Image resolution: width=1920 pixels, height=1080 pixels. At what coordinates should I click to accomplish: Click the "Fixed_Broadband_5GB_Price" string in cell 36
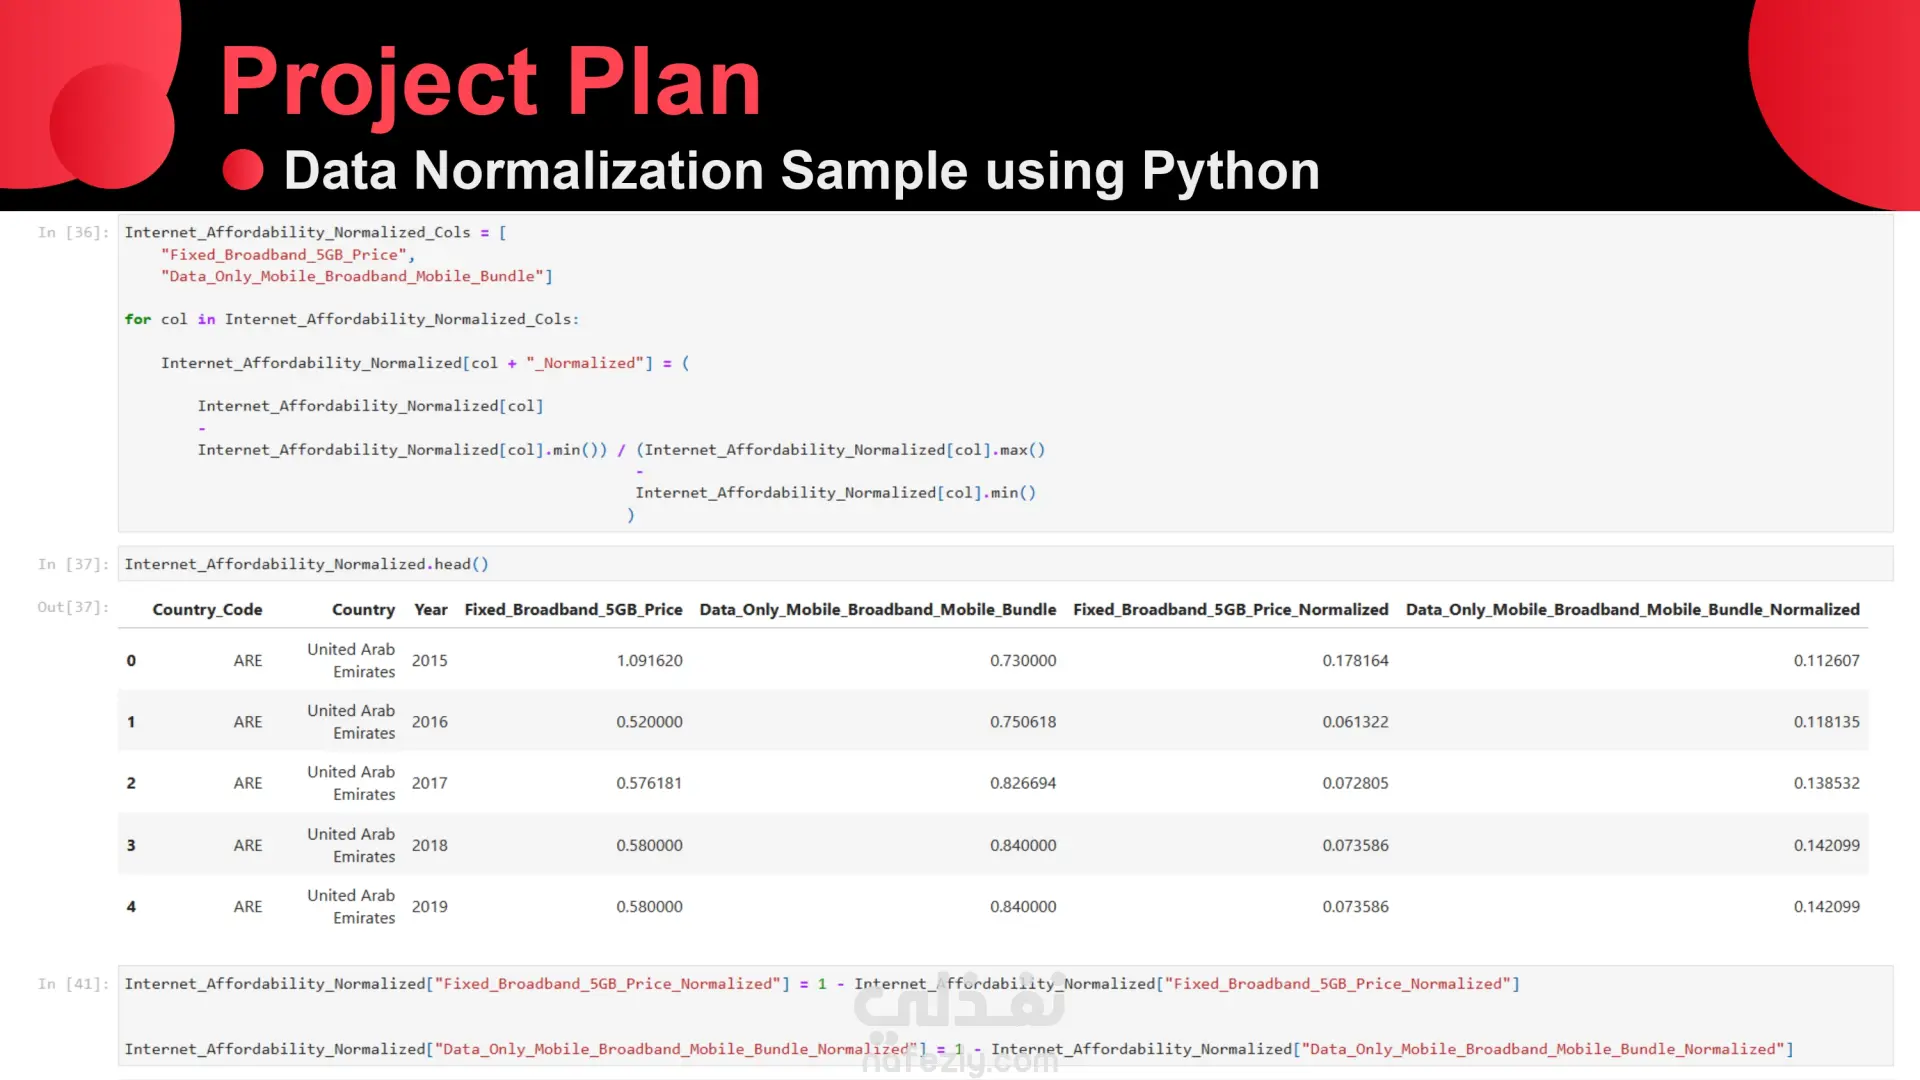point(284,255)
